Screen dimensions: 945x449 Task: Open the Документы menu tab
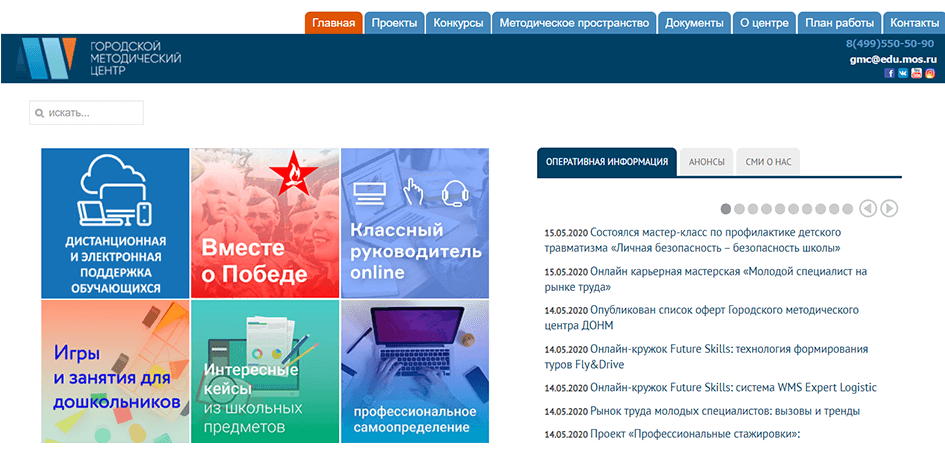point(694,23)
